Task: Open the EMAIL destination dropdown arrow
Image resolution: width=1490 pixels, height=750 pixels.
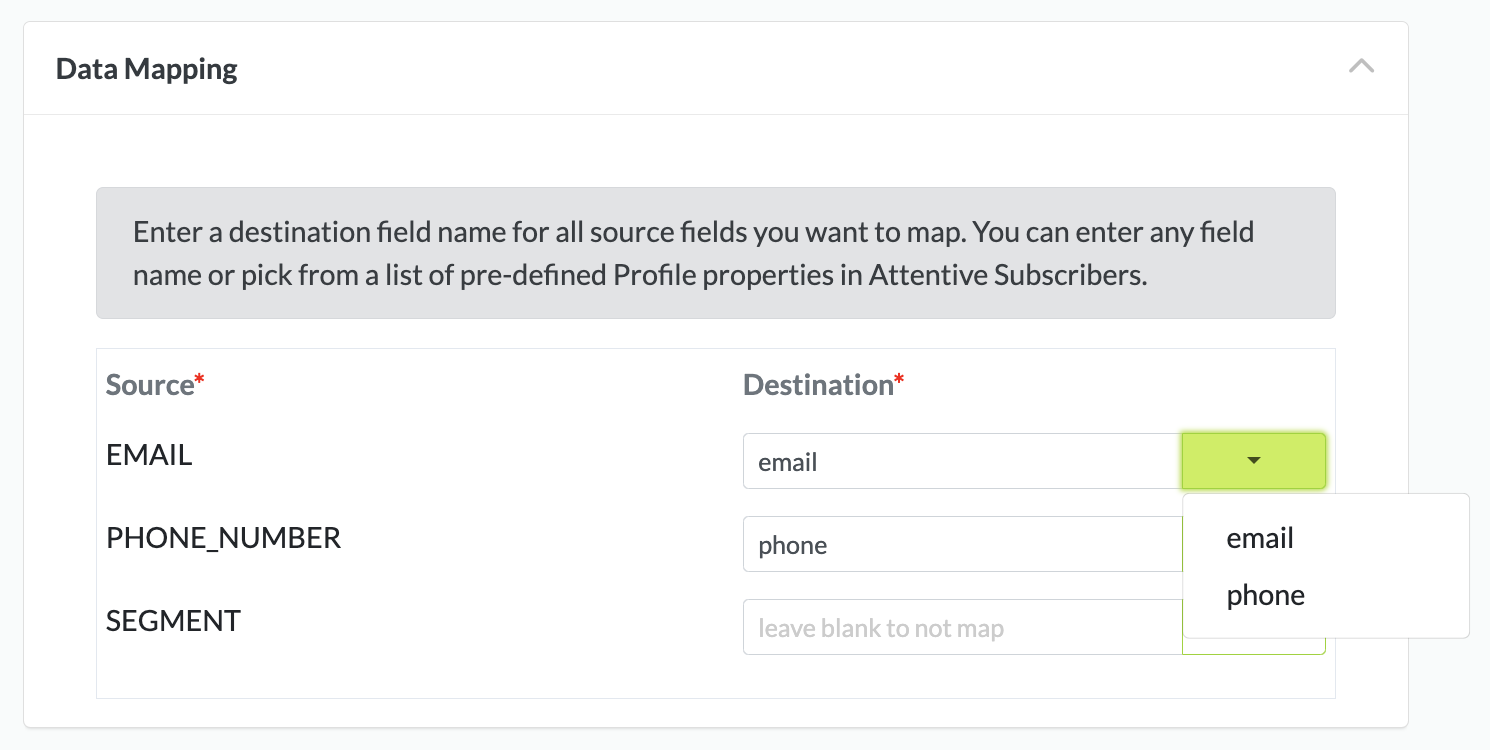Action: click(x=1253, y=461)
